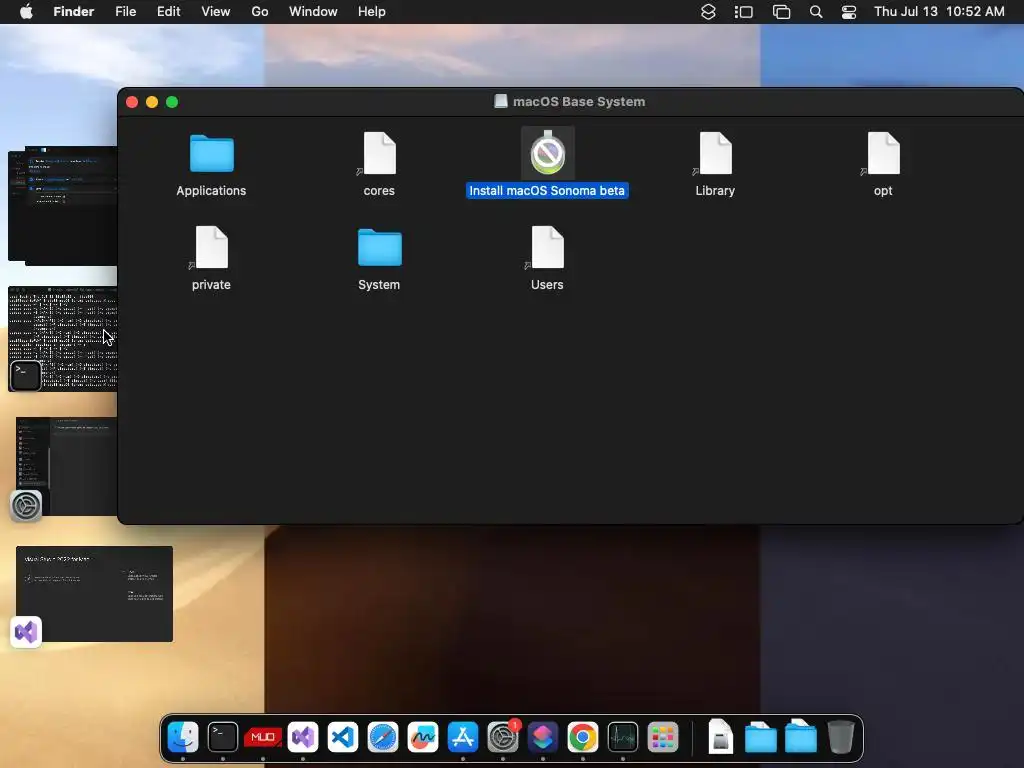Select the Install macOS Sonoma beta app icon
The height and width of the screenshot is (768, 1024).
click(x=547, y=153)
